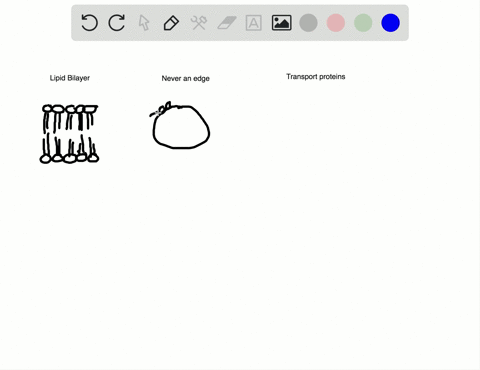Choose the light green color swatch
This screenshot has height=370, width=480.
pos(363,23)
